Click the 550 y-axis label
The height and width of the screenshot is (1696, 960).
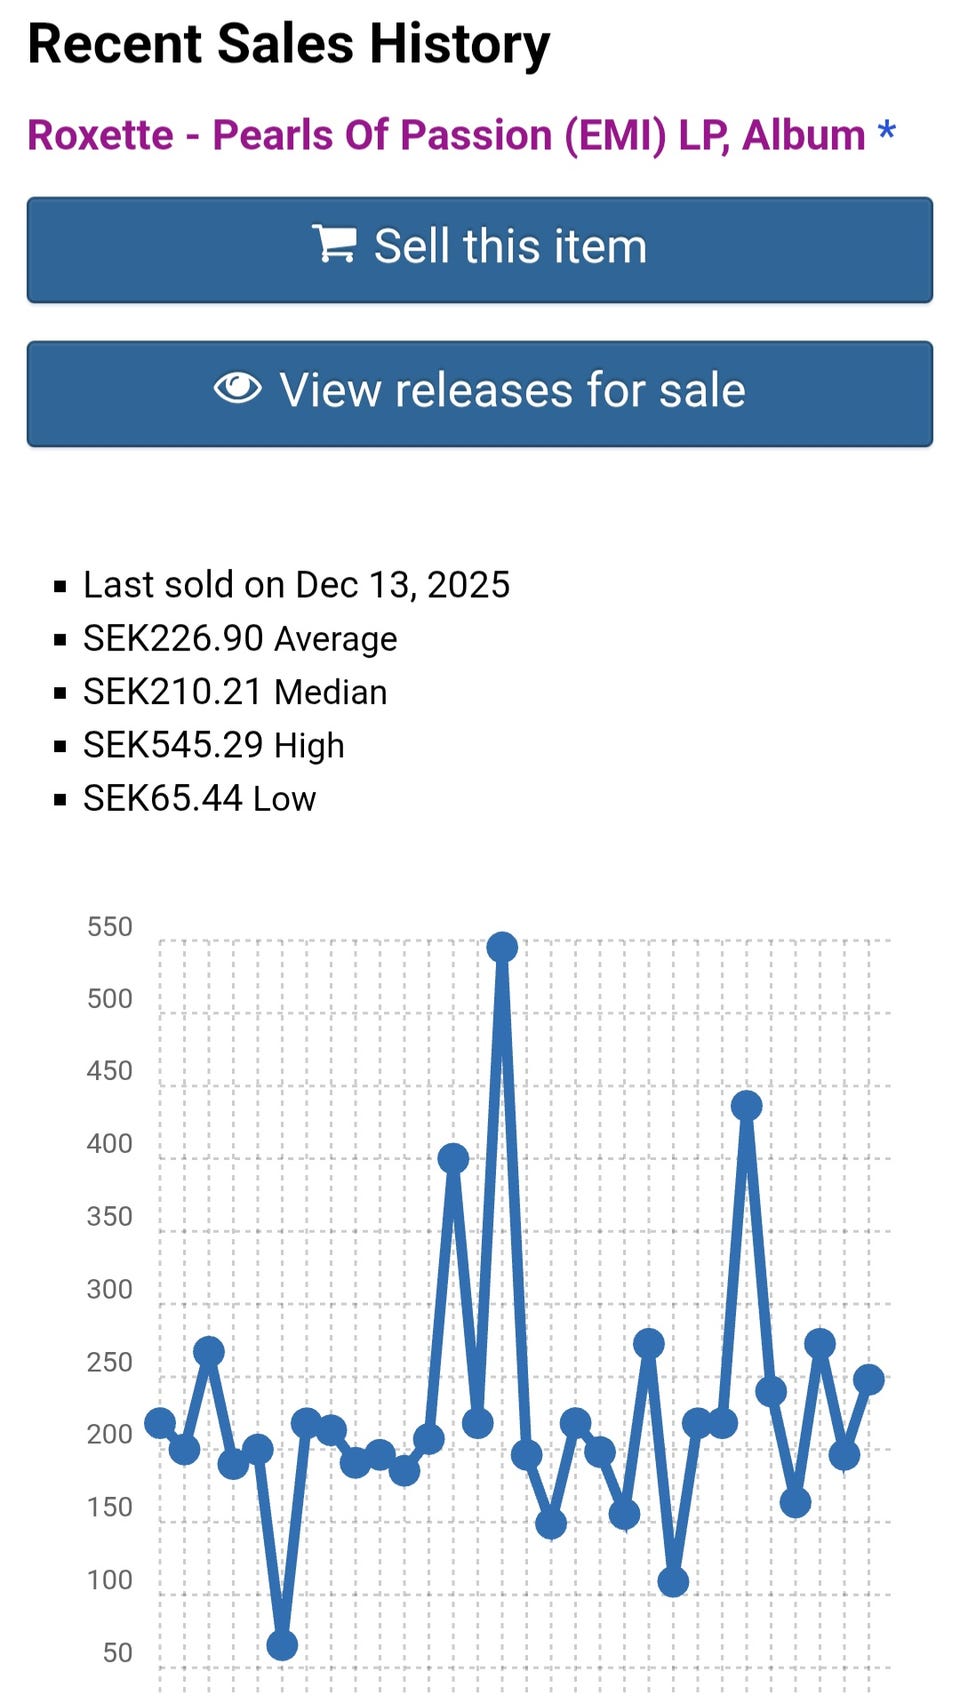110,927
